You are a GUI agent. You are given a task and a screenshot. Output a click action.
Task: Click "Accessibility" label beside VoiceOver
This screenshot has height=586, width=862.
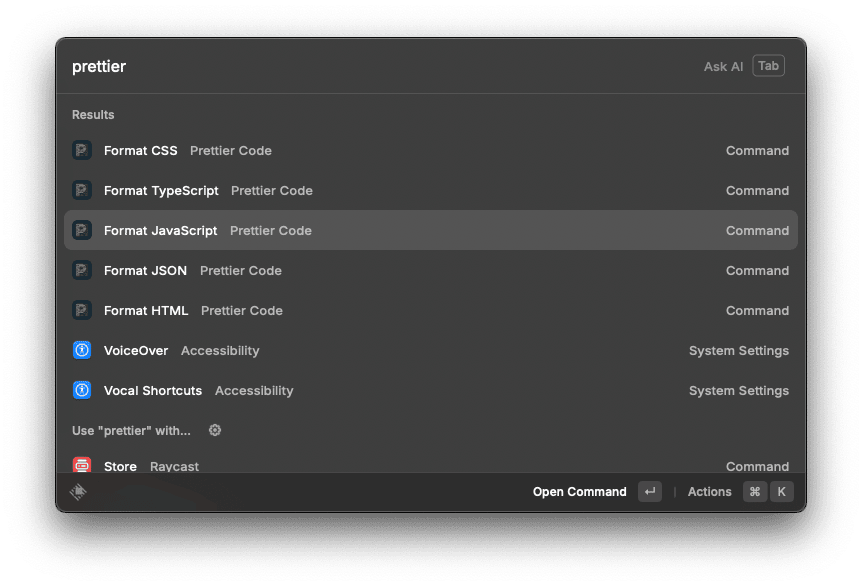[x=220, y=351]
